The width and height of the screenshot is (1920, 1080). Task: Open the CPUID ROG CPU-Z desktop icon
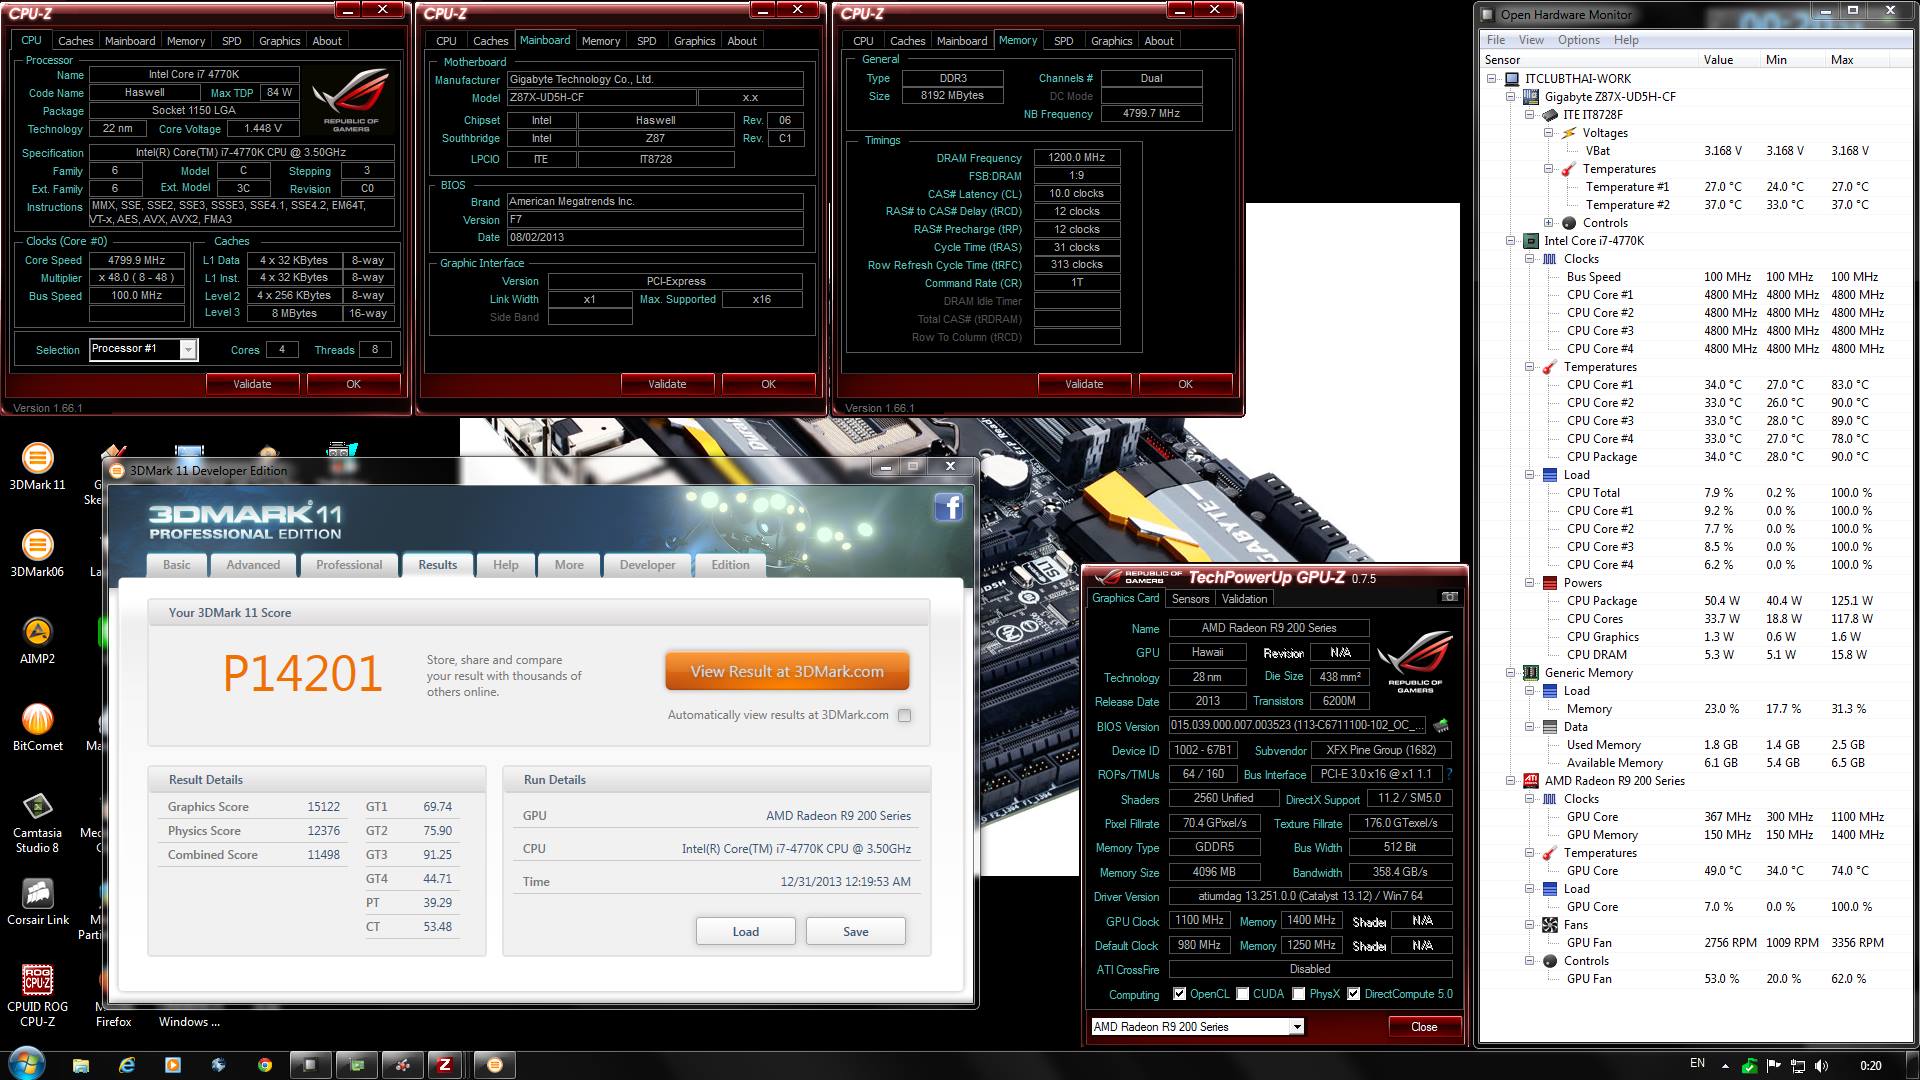(x=37, y=981)
